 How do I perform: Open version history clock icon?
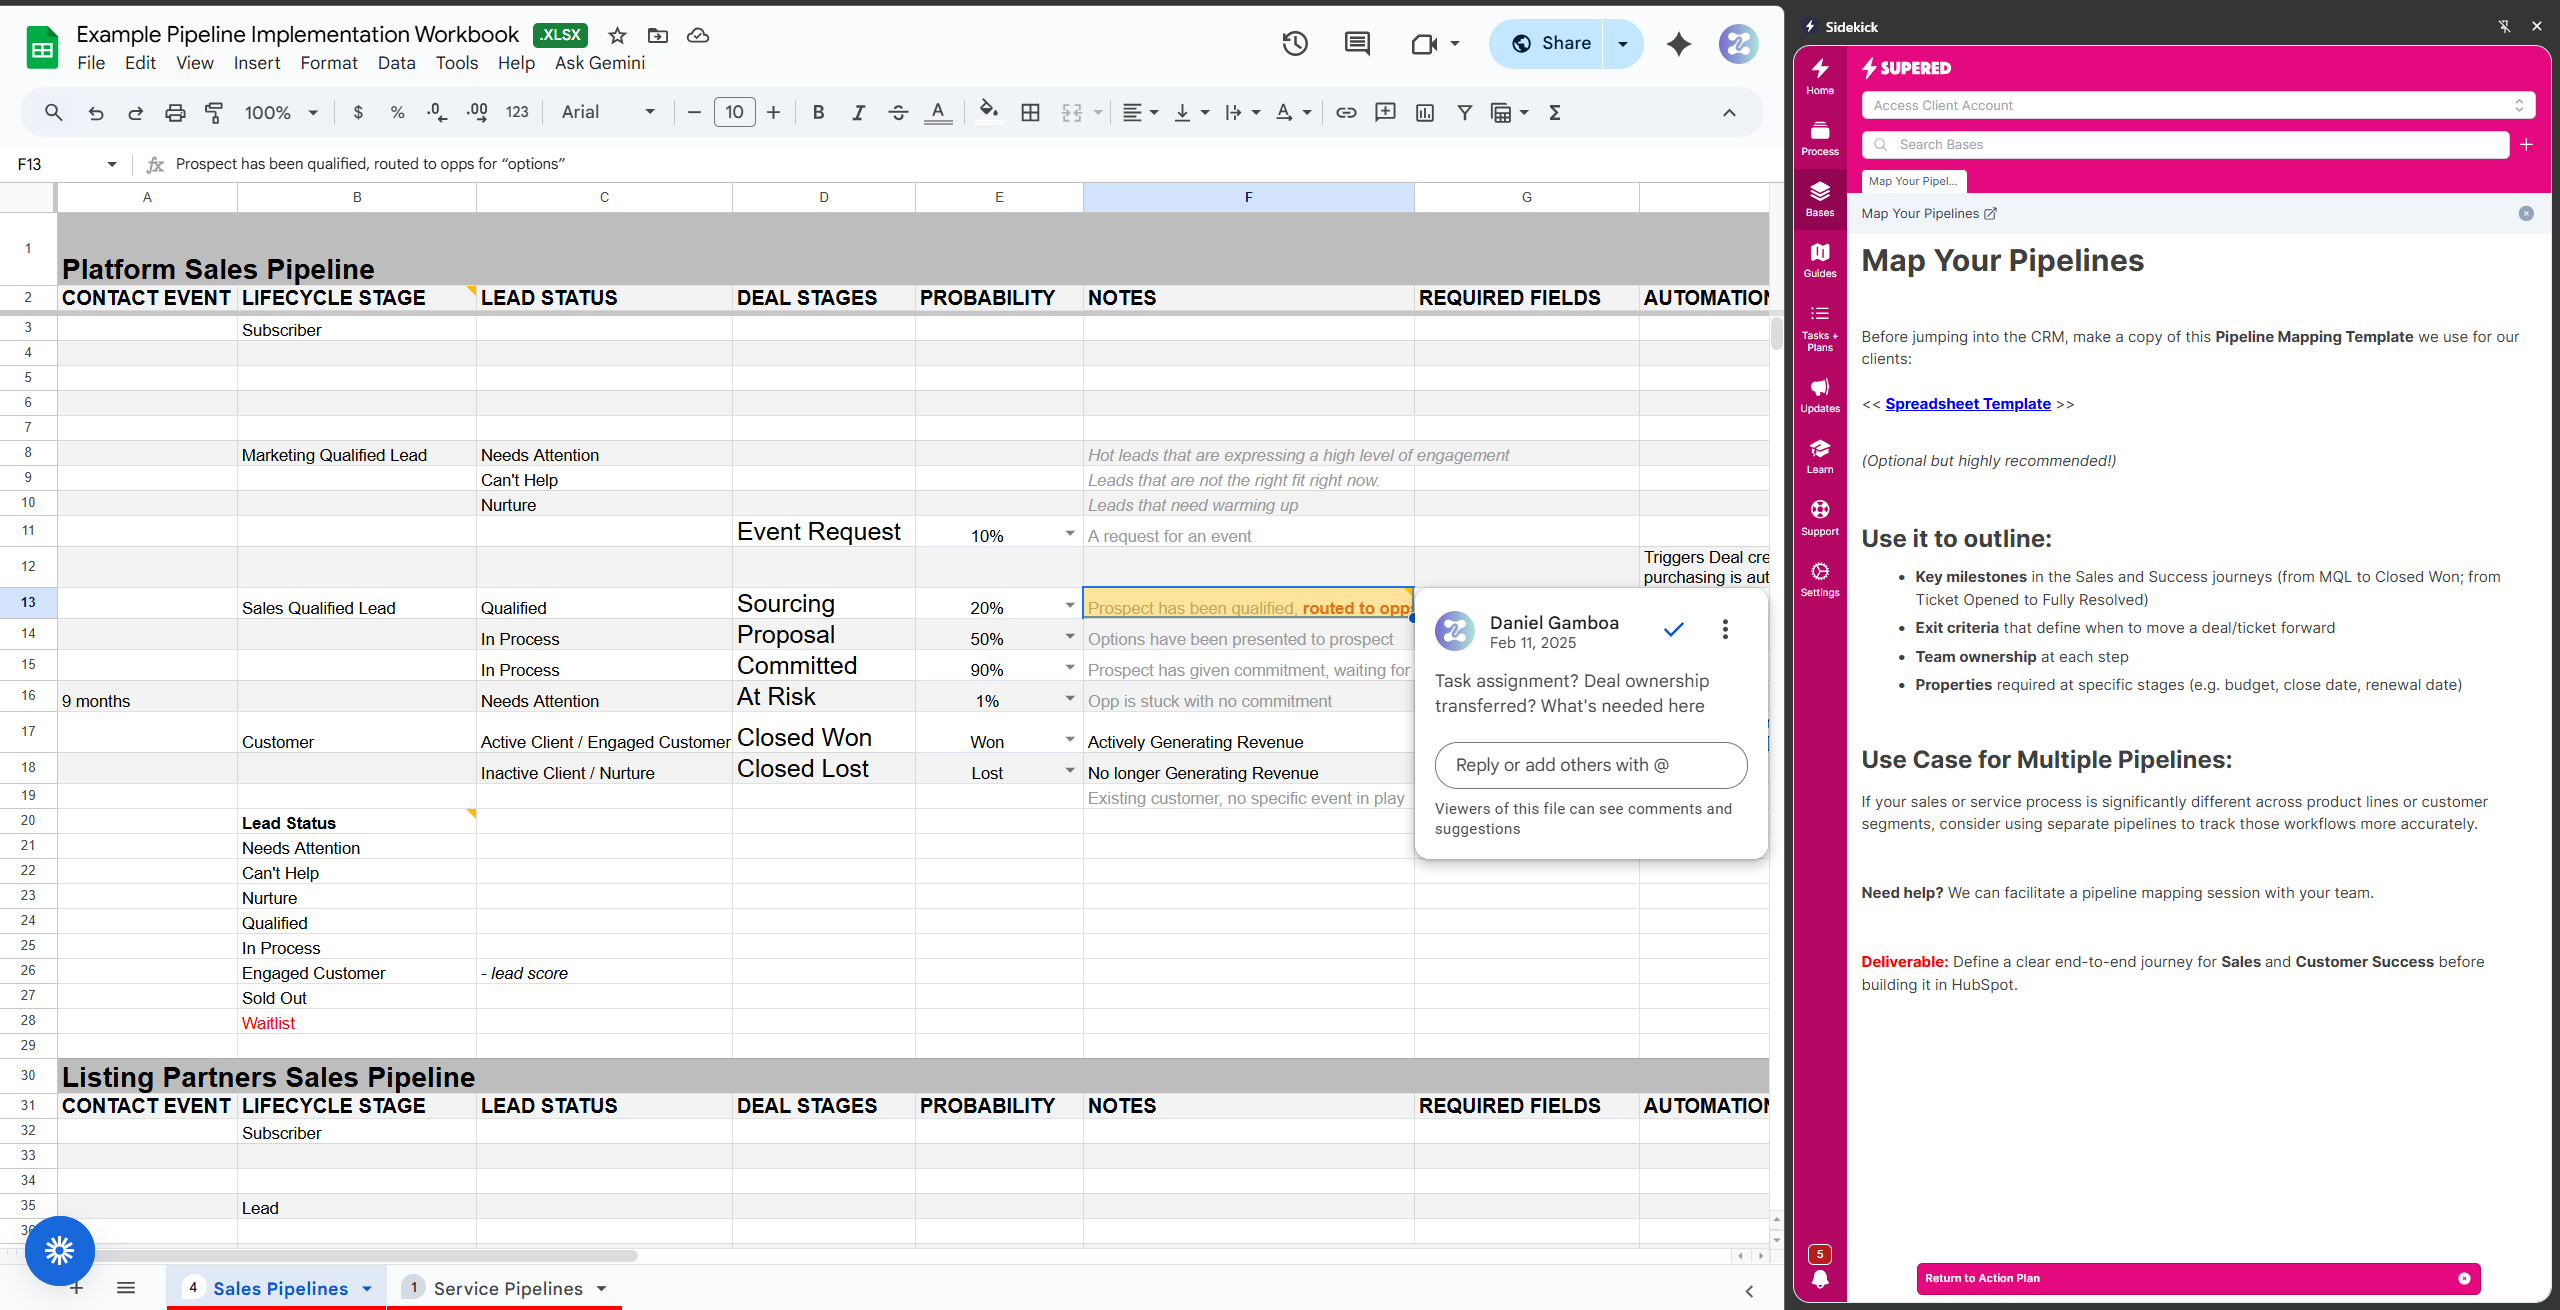(x=1295, y=43)
